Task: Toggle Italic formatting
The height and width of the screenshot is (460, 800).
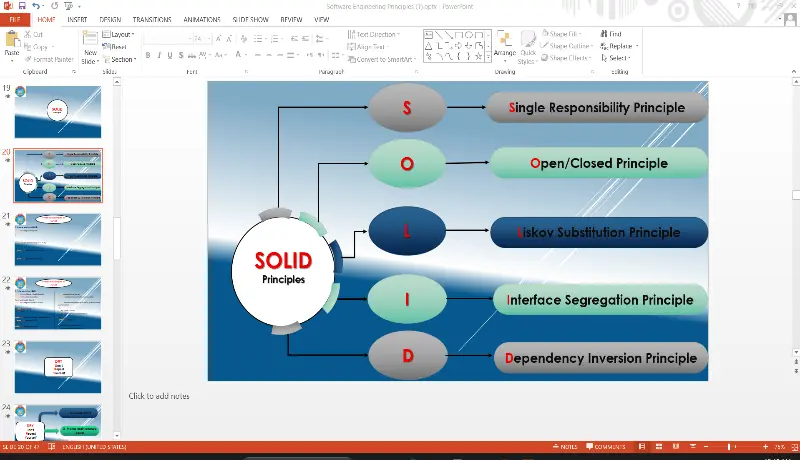Action: click(159, 55)
